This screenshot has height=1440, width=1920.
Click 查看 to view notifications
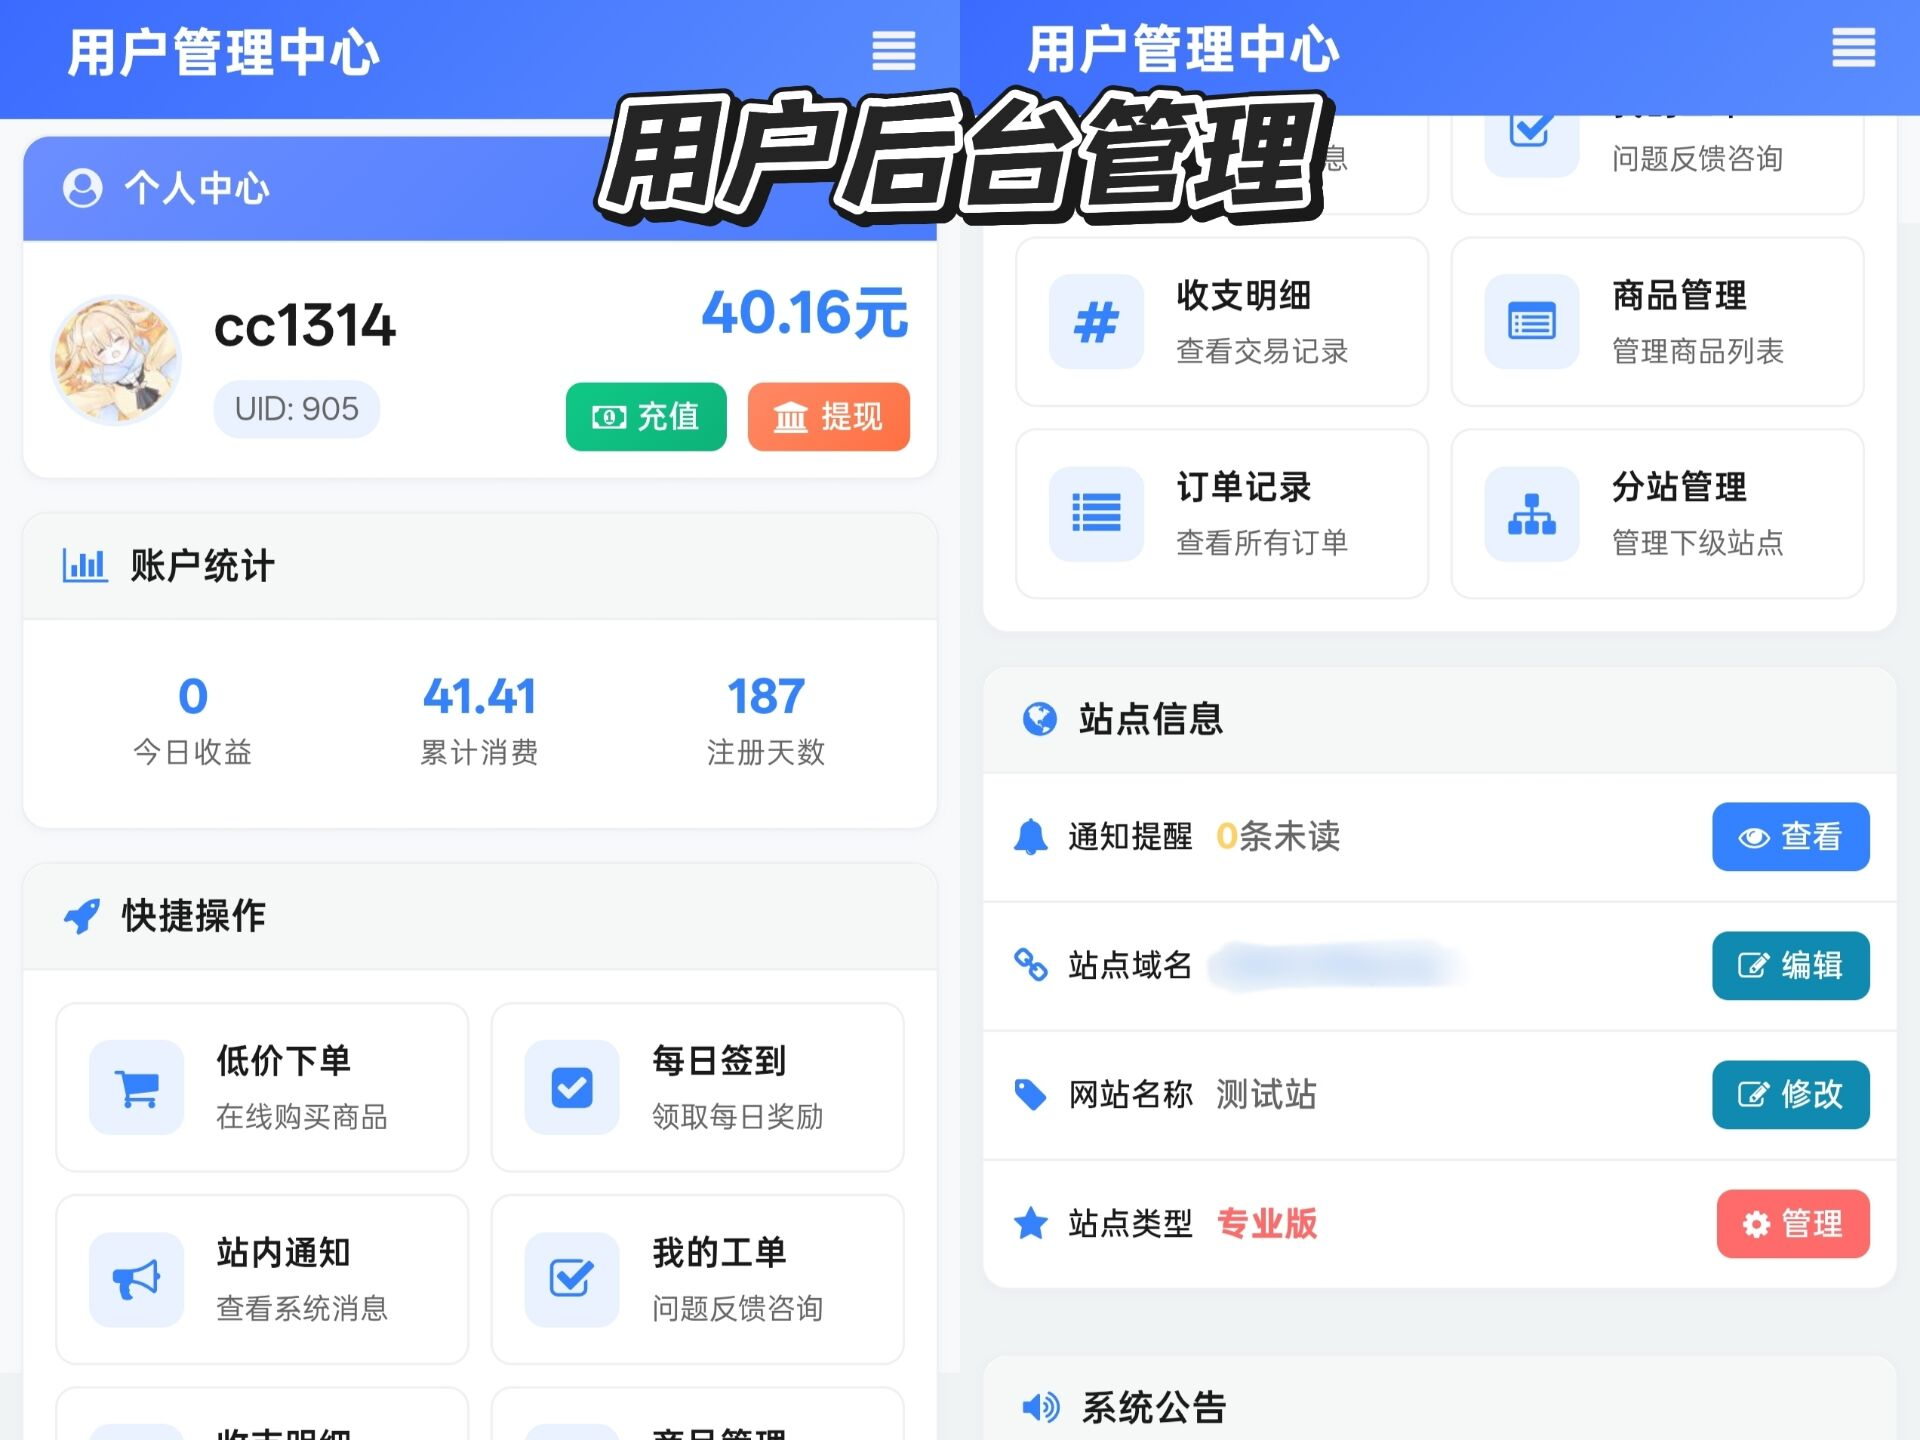tap(1790, 837)
